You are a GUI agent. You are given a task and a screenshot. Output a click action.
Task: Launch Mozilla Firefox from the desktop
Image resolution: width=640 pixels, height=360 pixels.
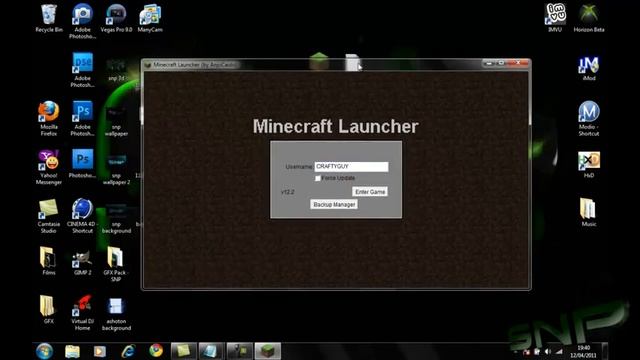(49, 118)
